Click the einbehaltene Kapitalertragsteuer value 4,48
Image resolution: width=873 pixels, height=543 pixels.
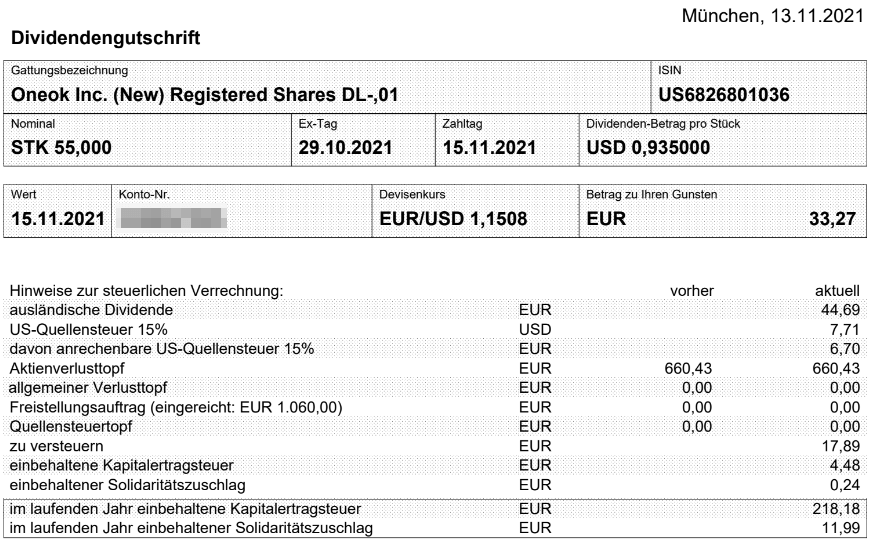(845, 465)
